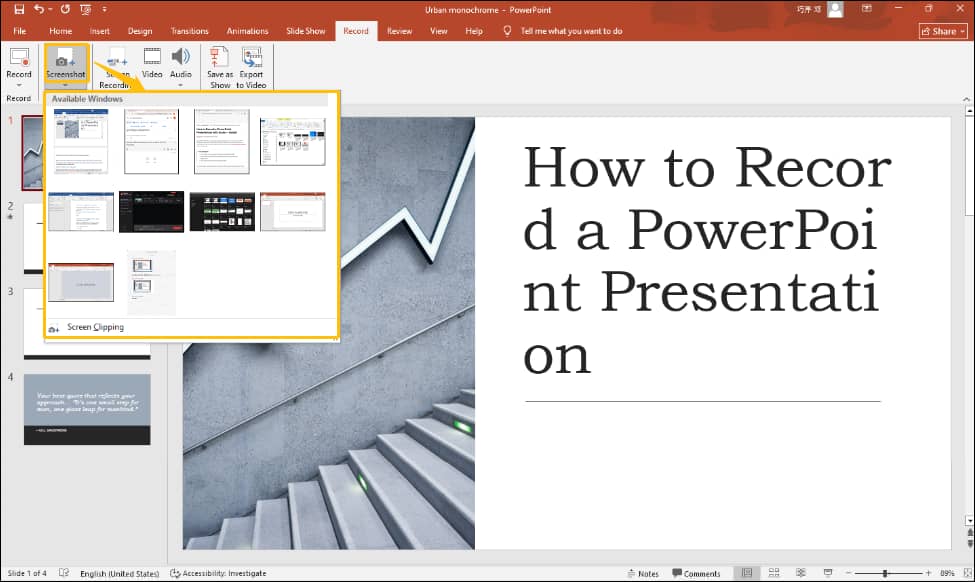Open the Record dropdown arrow
This screenshot has height=582, width=975.
click(x=19, y=83)
